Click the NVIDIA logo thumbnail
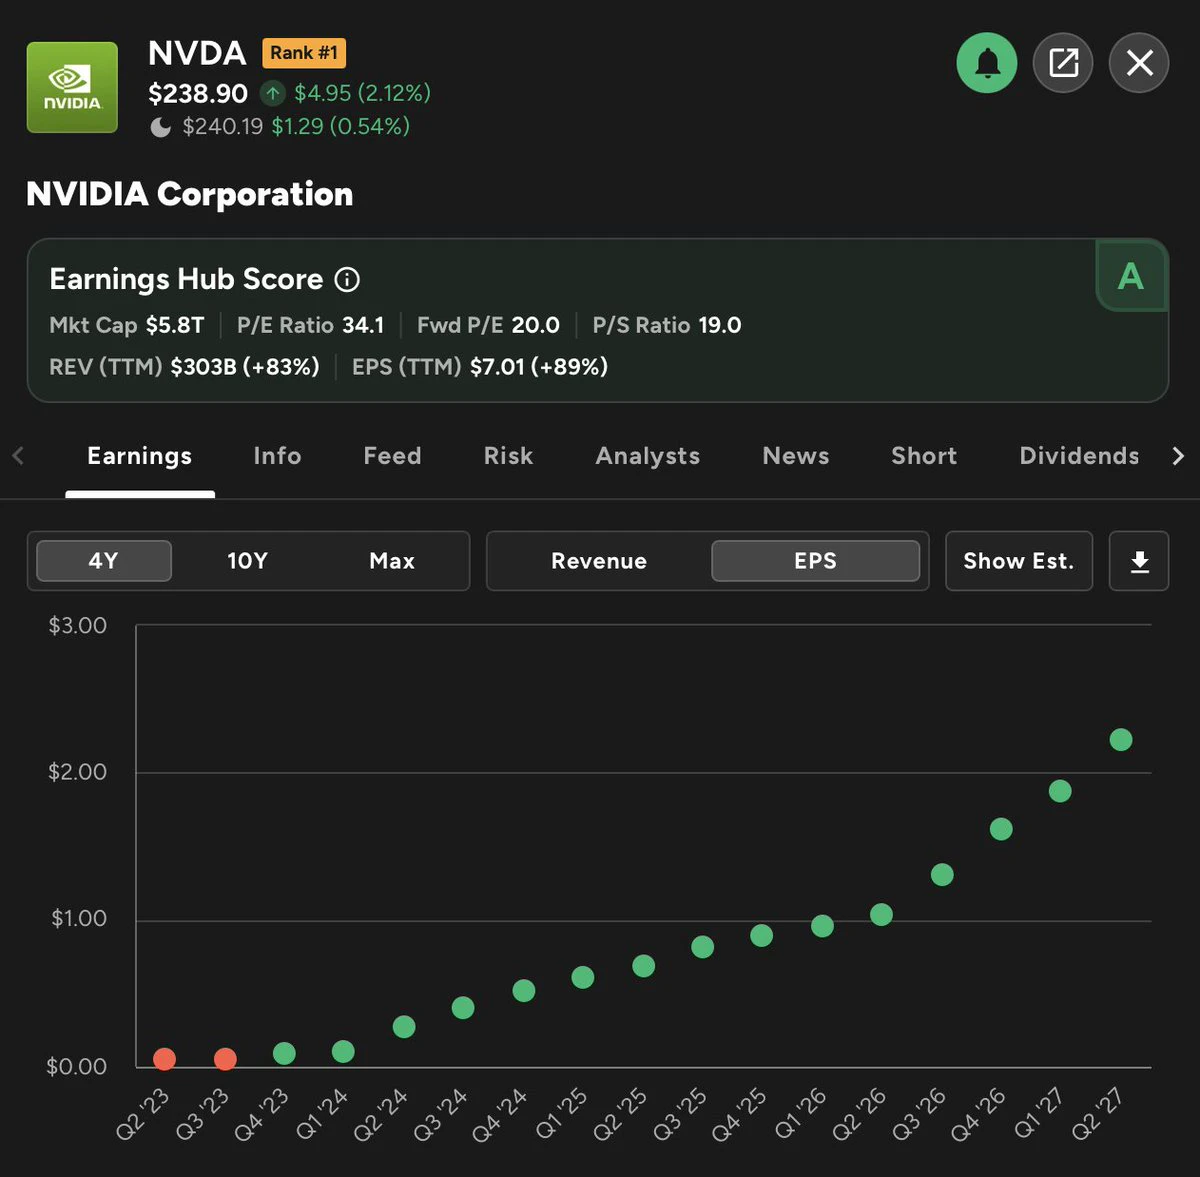 click(x=72, y=87)
